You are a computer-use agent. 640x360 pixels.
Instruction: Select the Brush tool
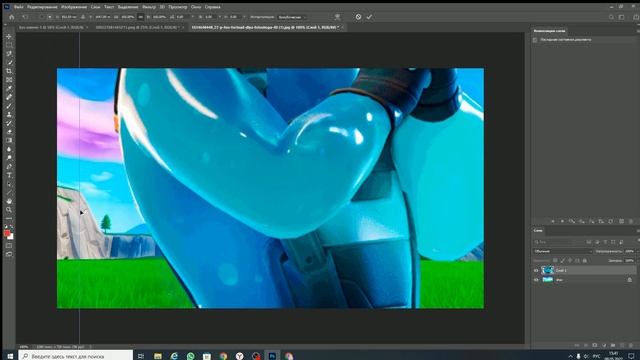9,106
